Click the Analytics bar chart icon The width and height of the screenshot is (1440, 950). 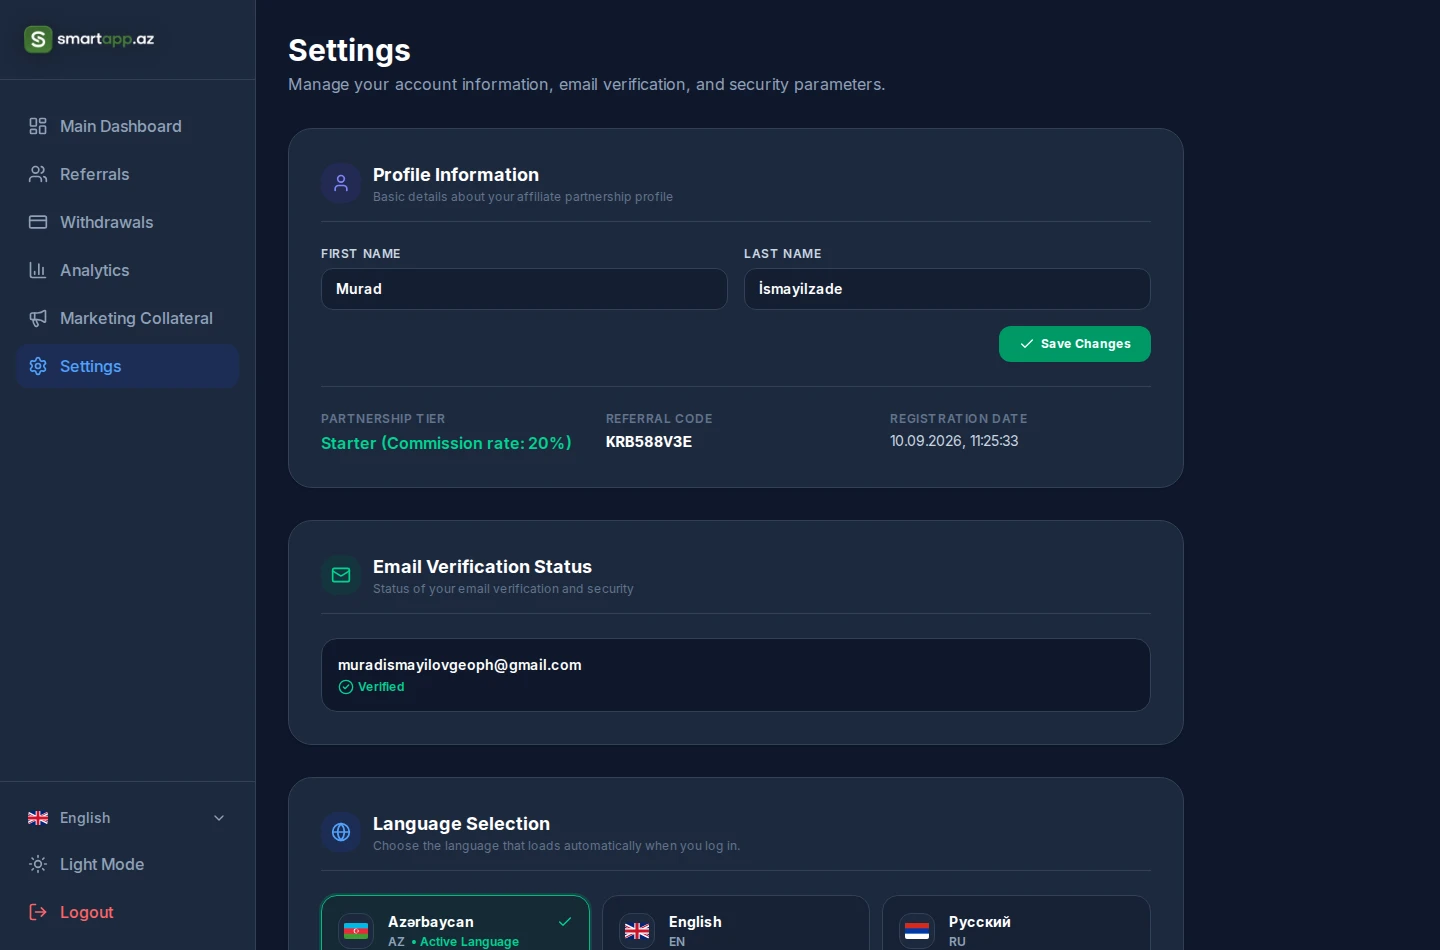click(38, 270)
